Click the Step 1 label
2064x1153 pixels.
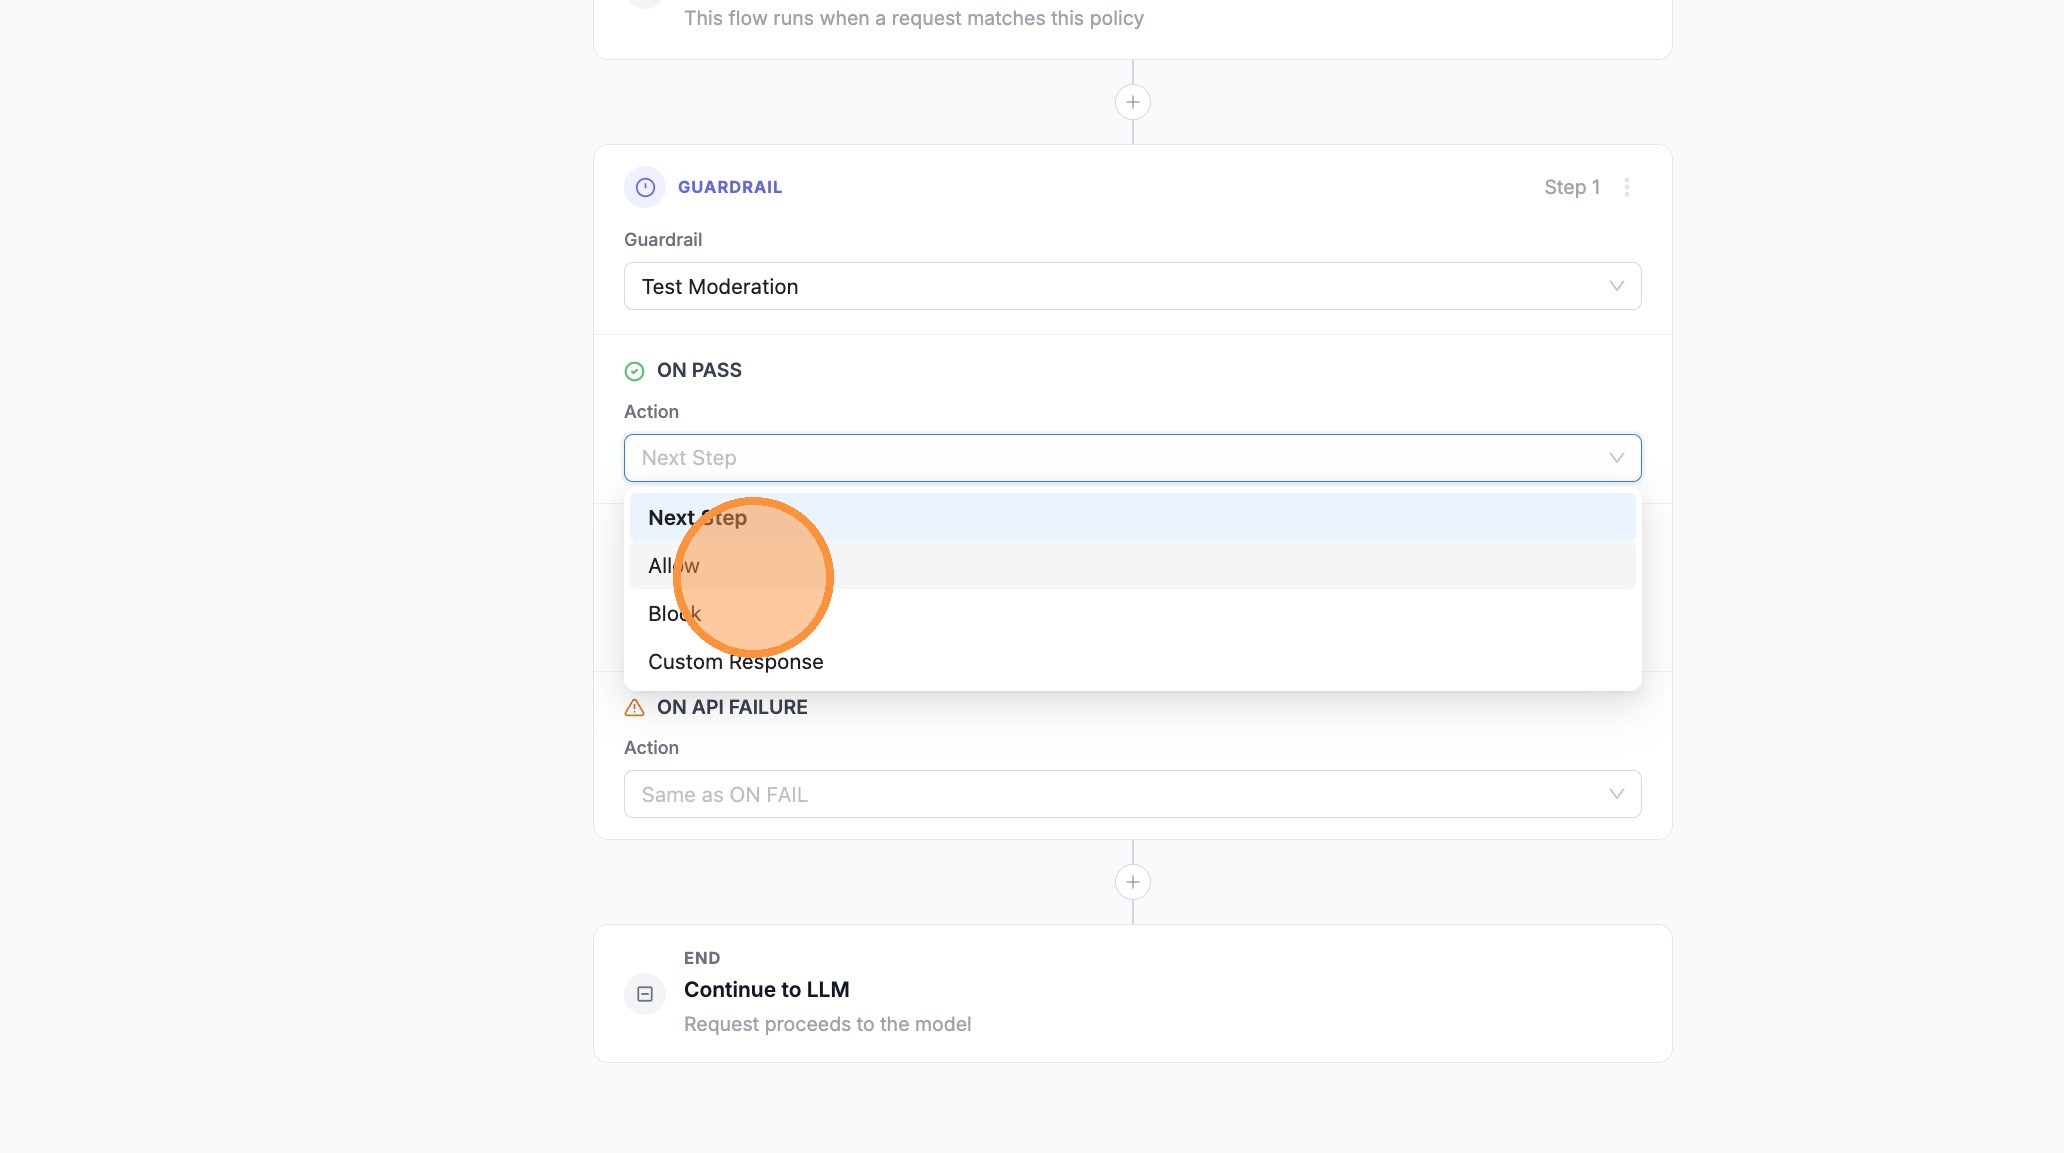click(x=1571, y=187)
